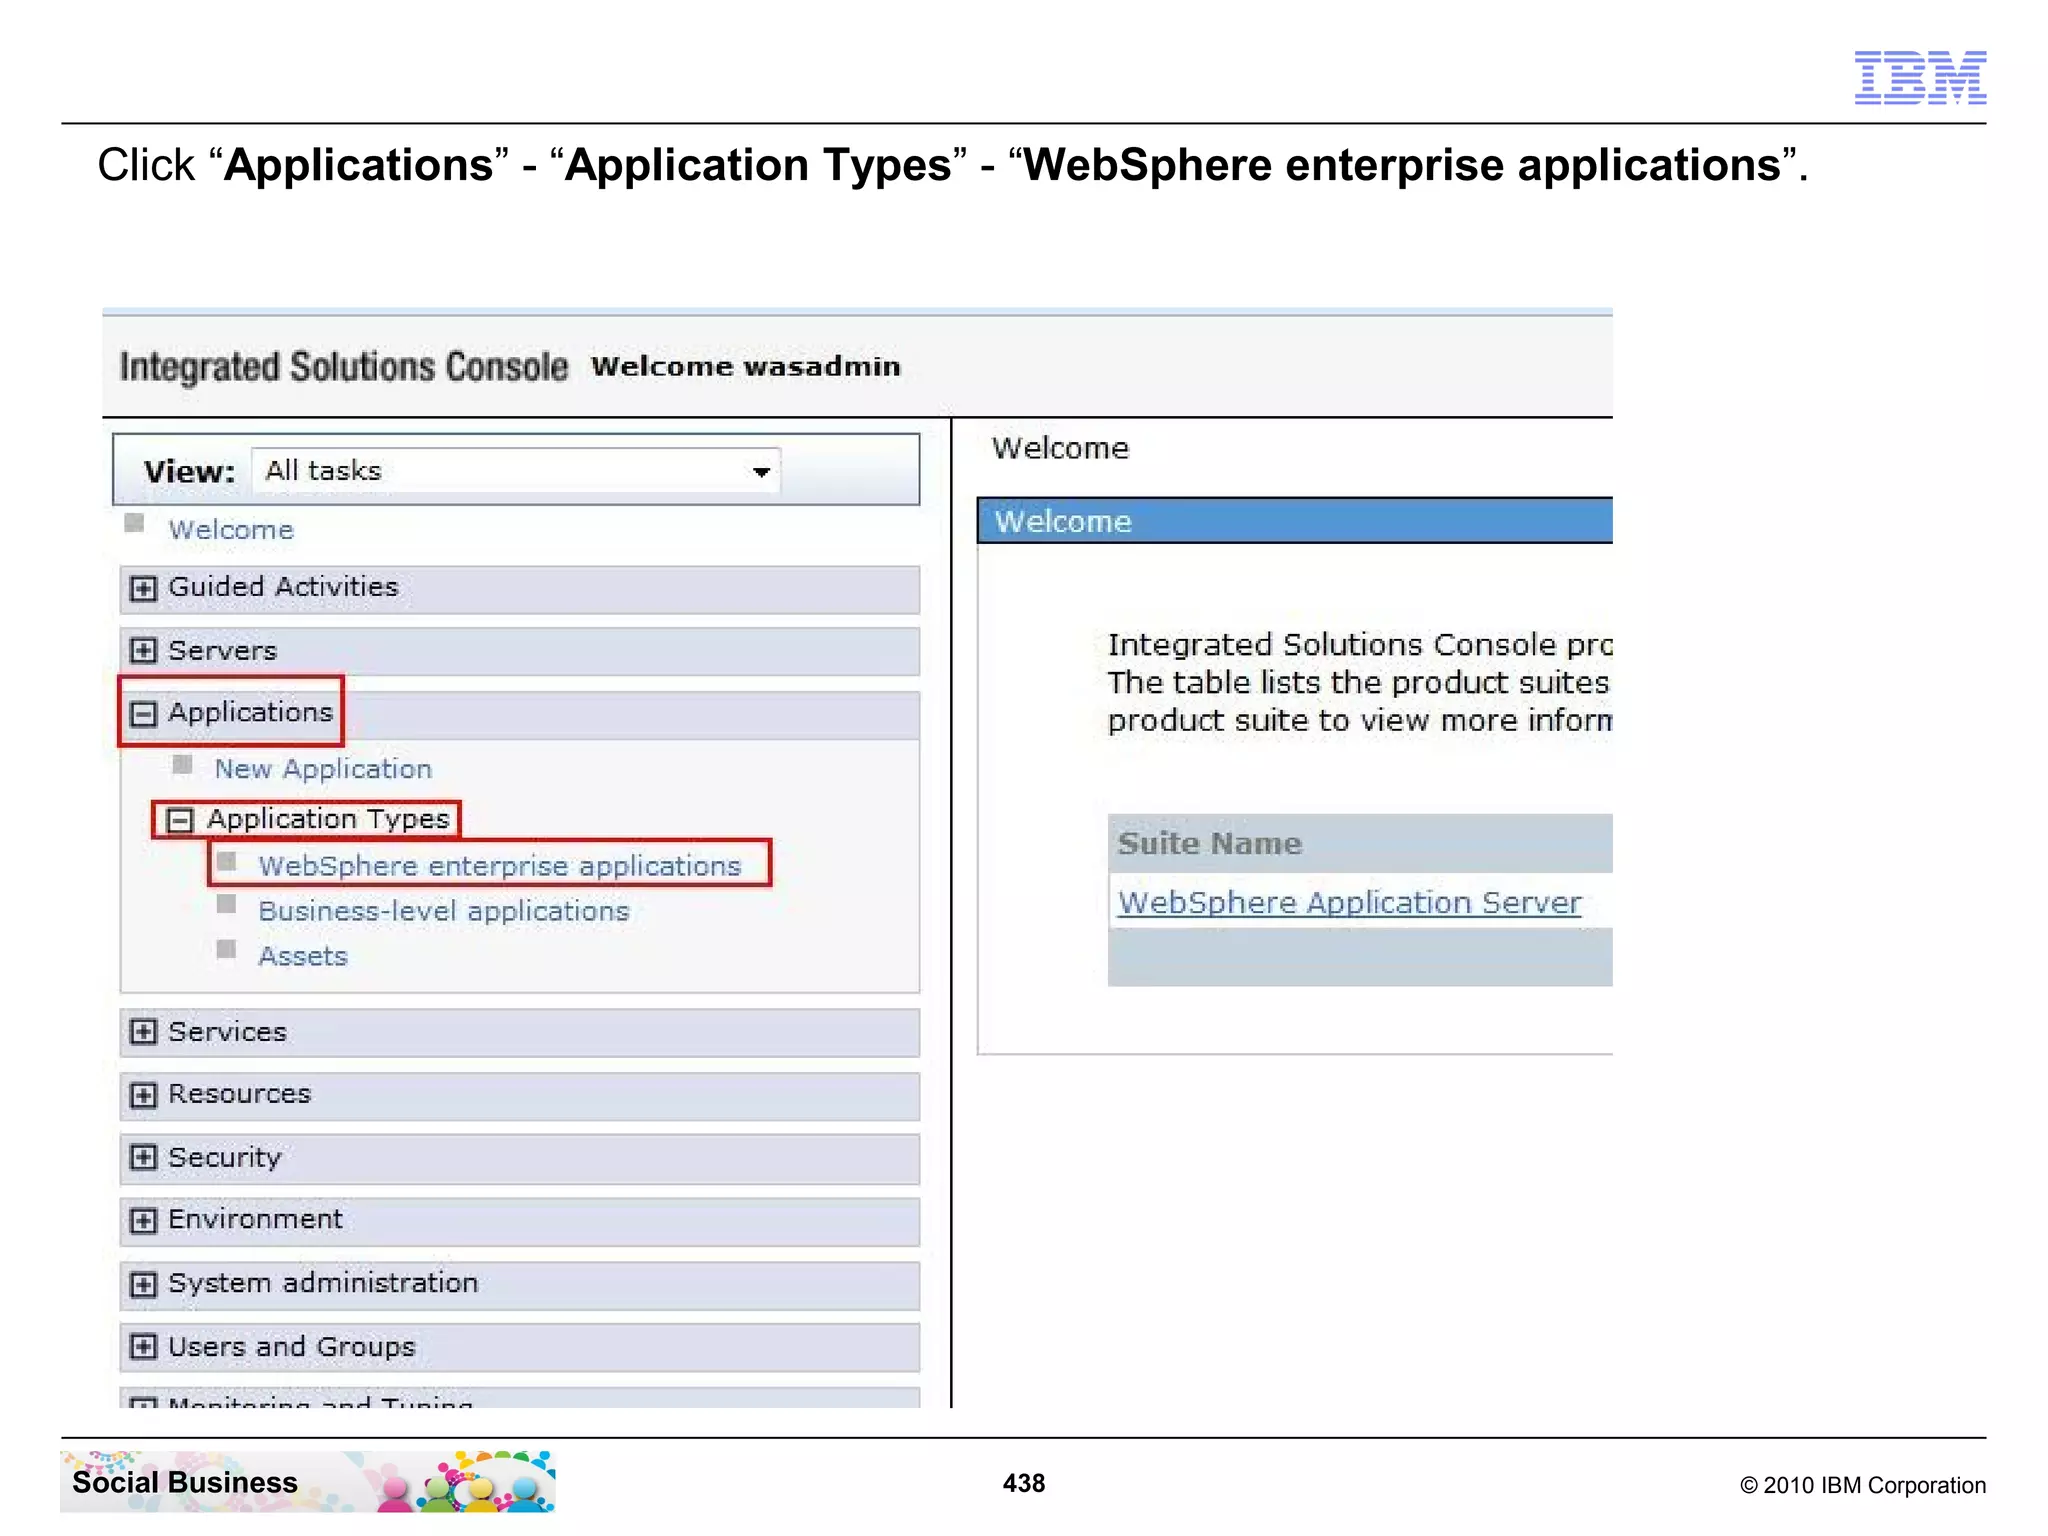
Task: Click the Users and Groups label
Action: pyautogui.click(x=291, y=1347)
